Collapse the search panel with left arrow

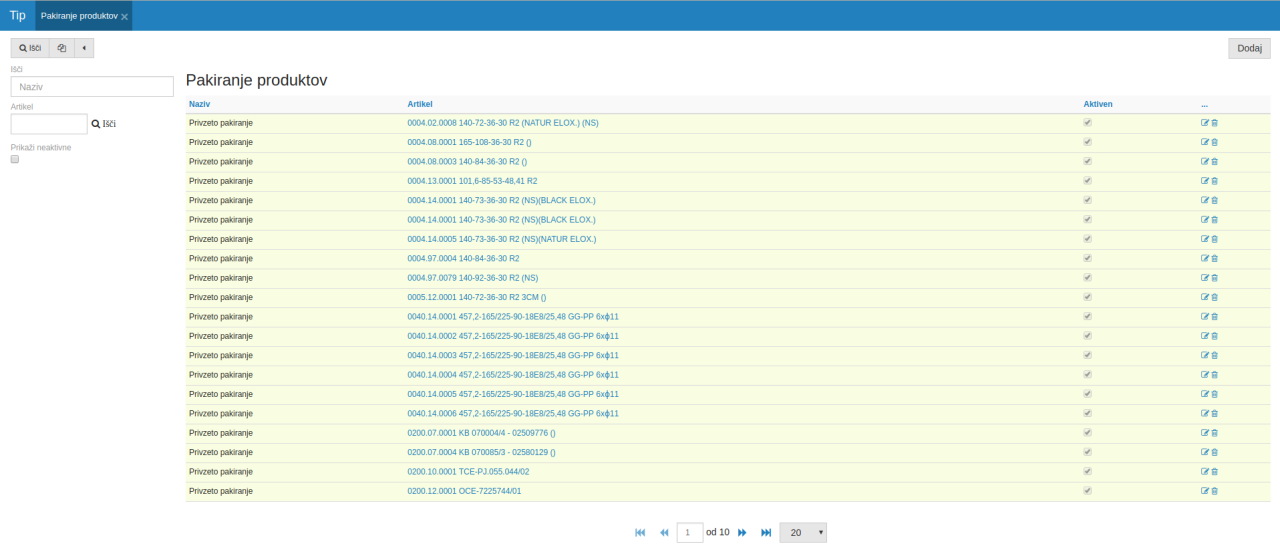click(x=85, y=48)
